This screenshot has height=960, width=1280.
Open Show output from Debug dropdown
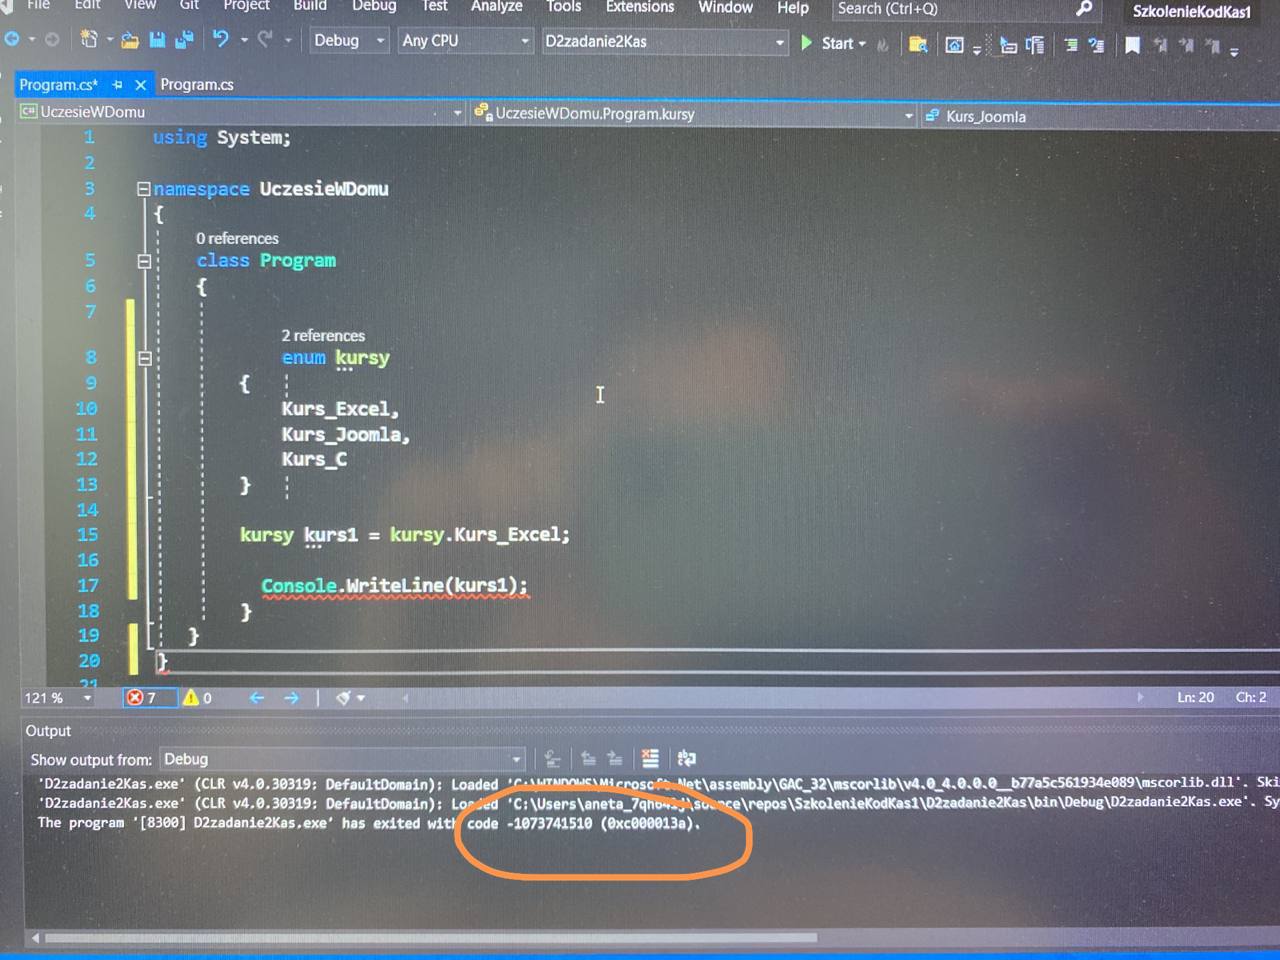pos(342,759)
